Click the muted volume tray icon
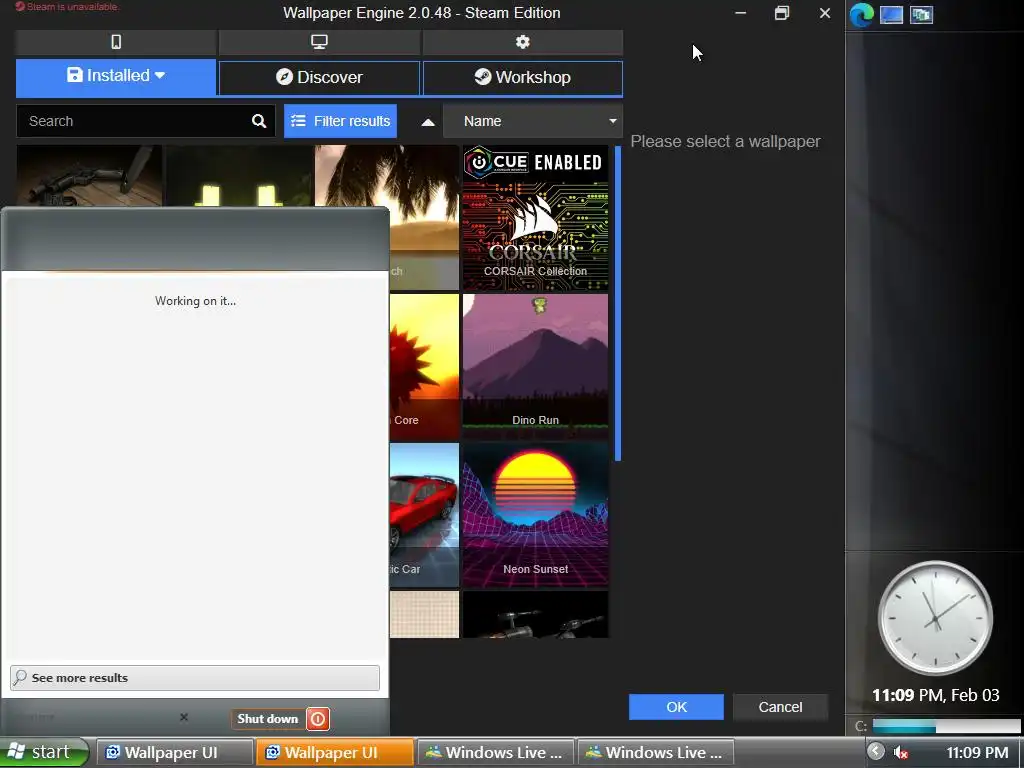The image size is (1024, 768). click(x=901, y=753)
